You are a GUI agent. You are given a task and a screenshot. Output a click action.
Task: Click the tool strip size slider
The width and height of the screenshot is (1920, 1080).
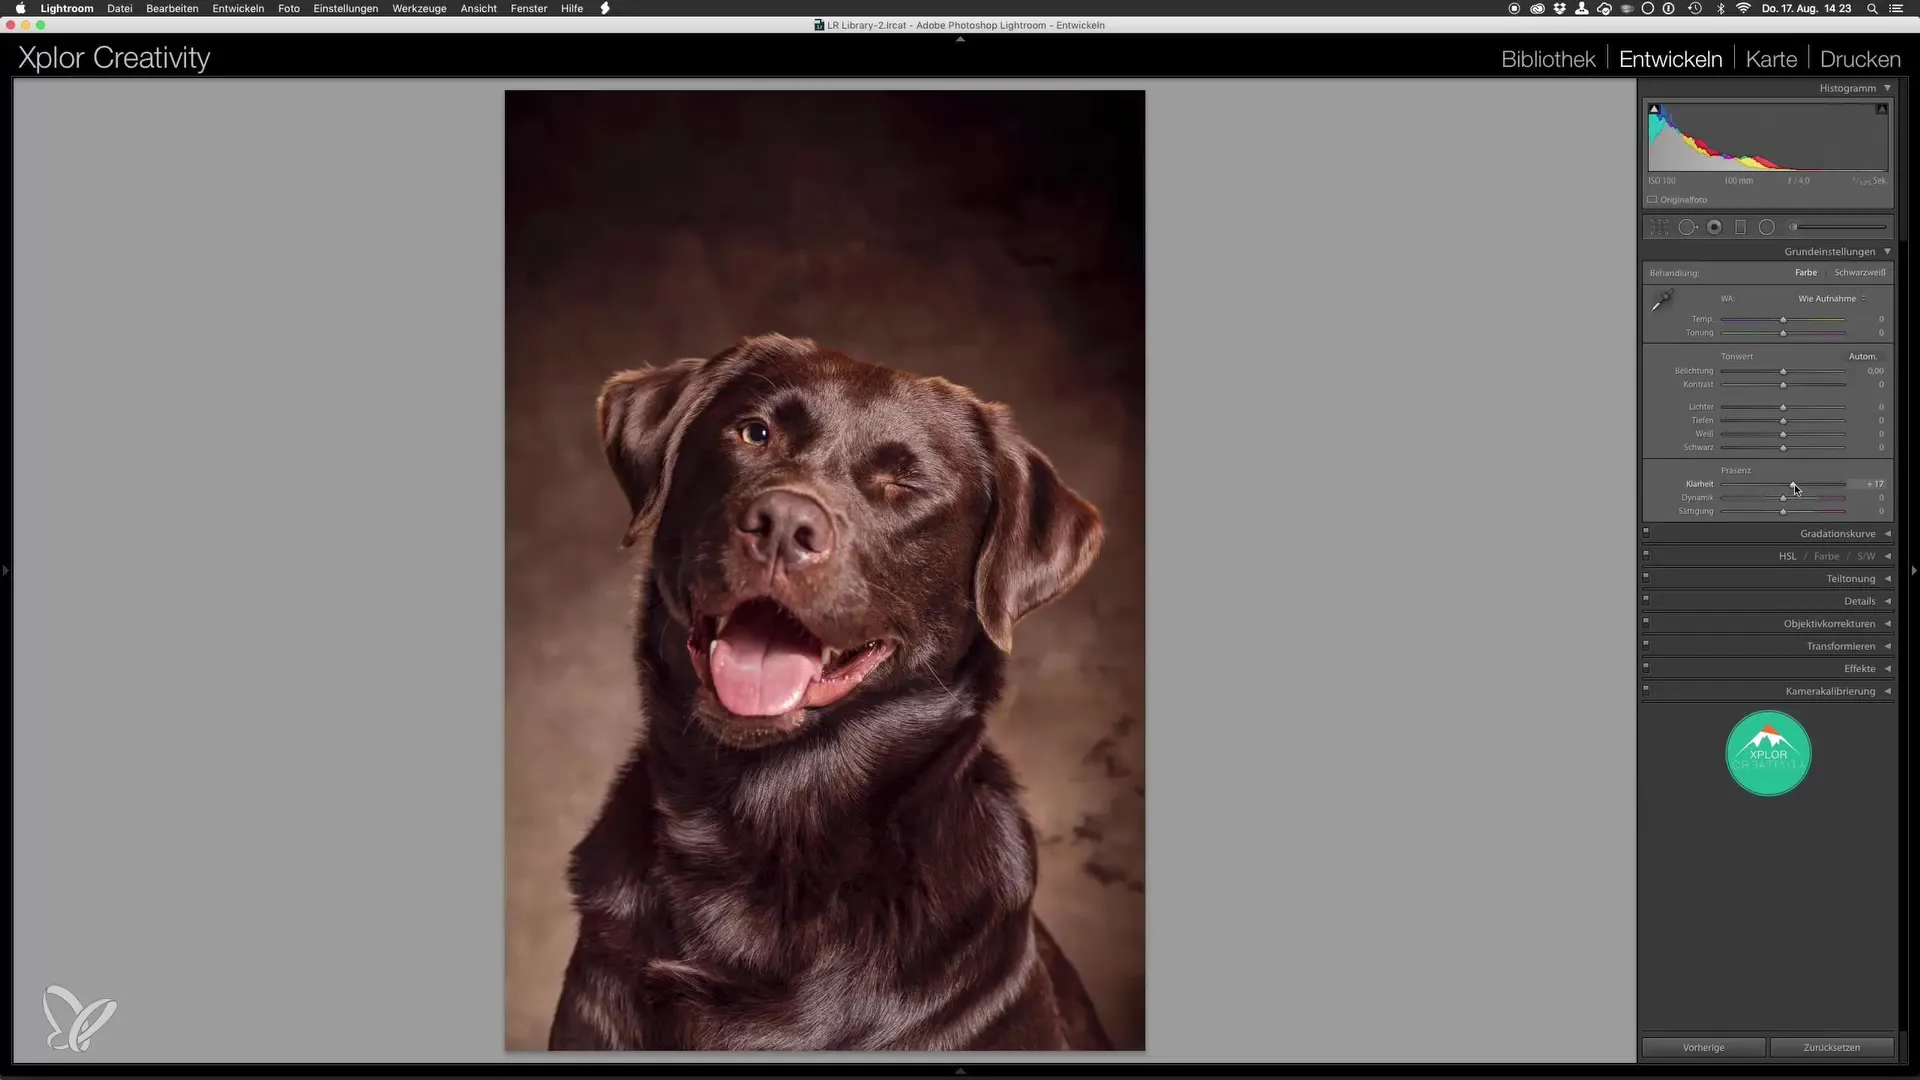(x=1838, y=227)
